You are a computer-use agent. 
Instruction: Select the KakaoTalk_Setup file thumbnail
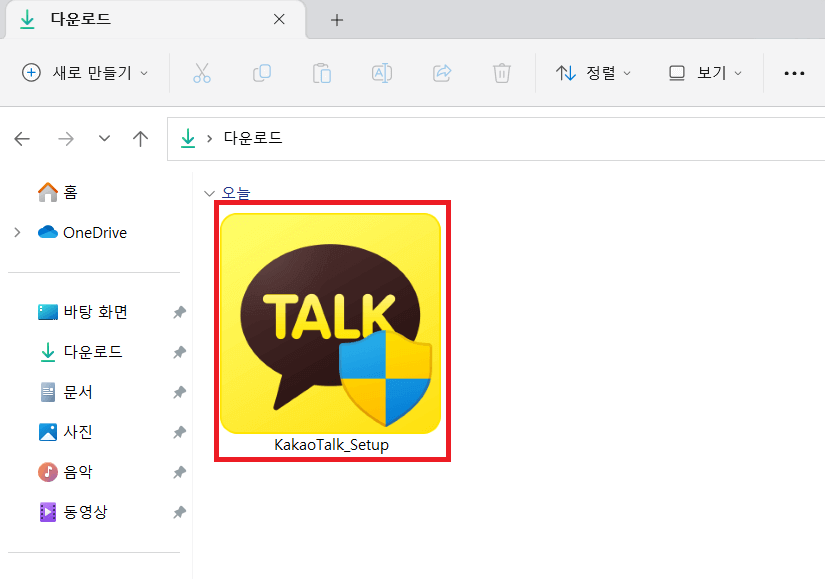click(331, 325)
